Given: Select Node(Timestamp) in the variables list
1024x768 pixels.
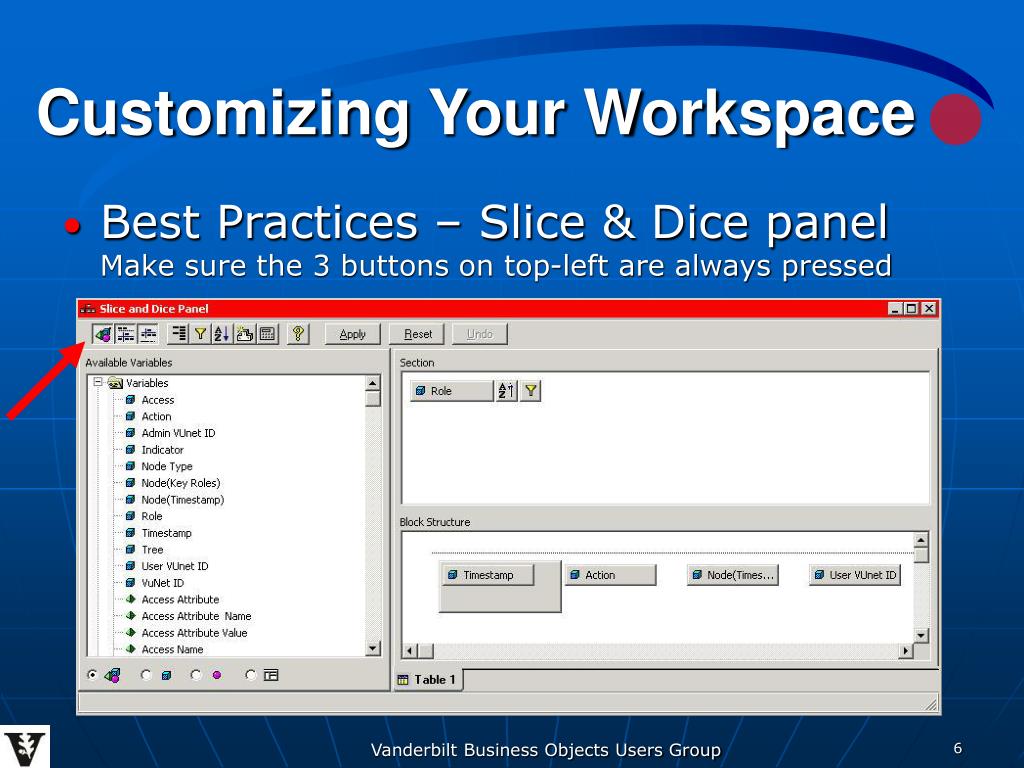Looking at the screenshot, I should click(x=183, y=500).
